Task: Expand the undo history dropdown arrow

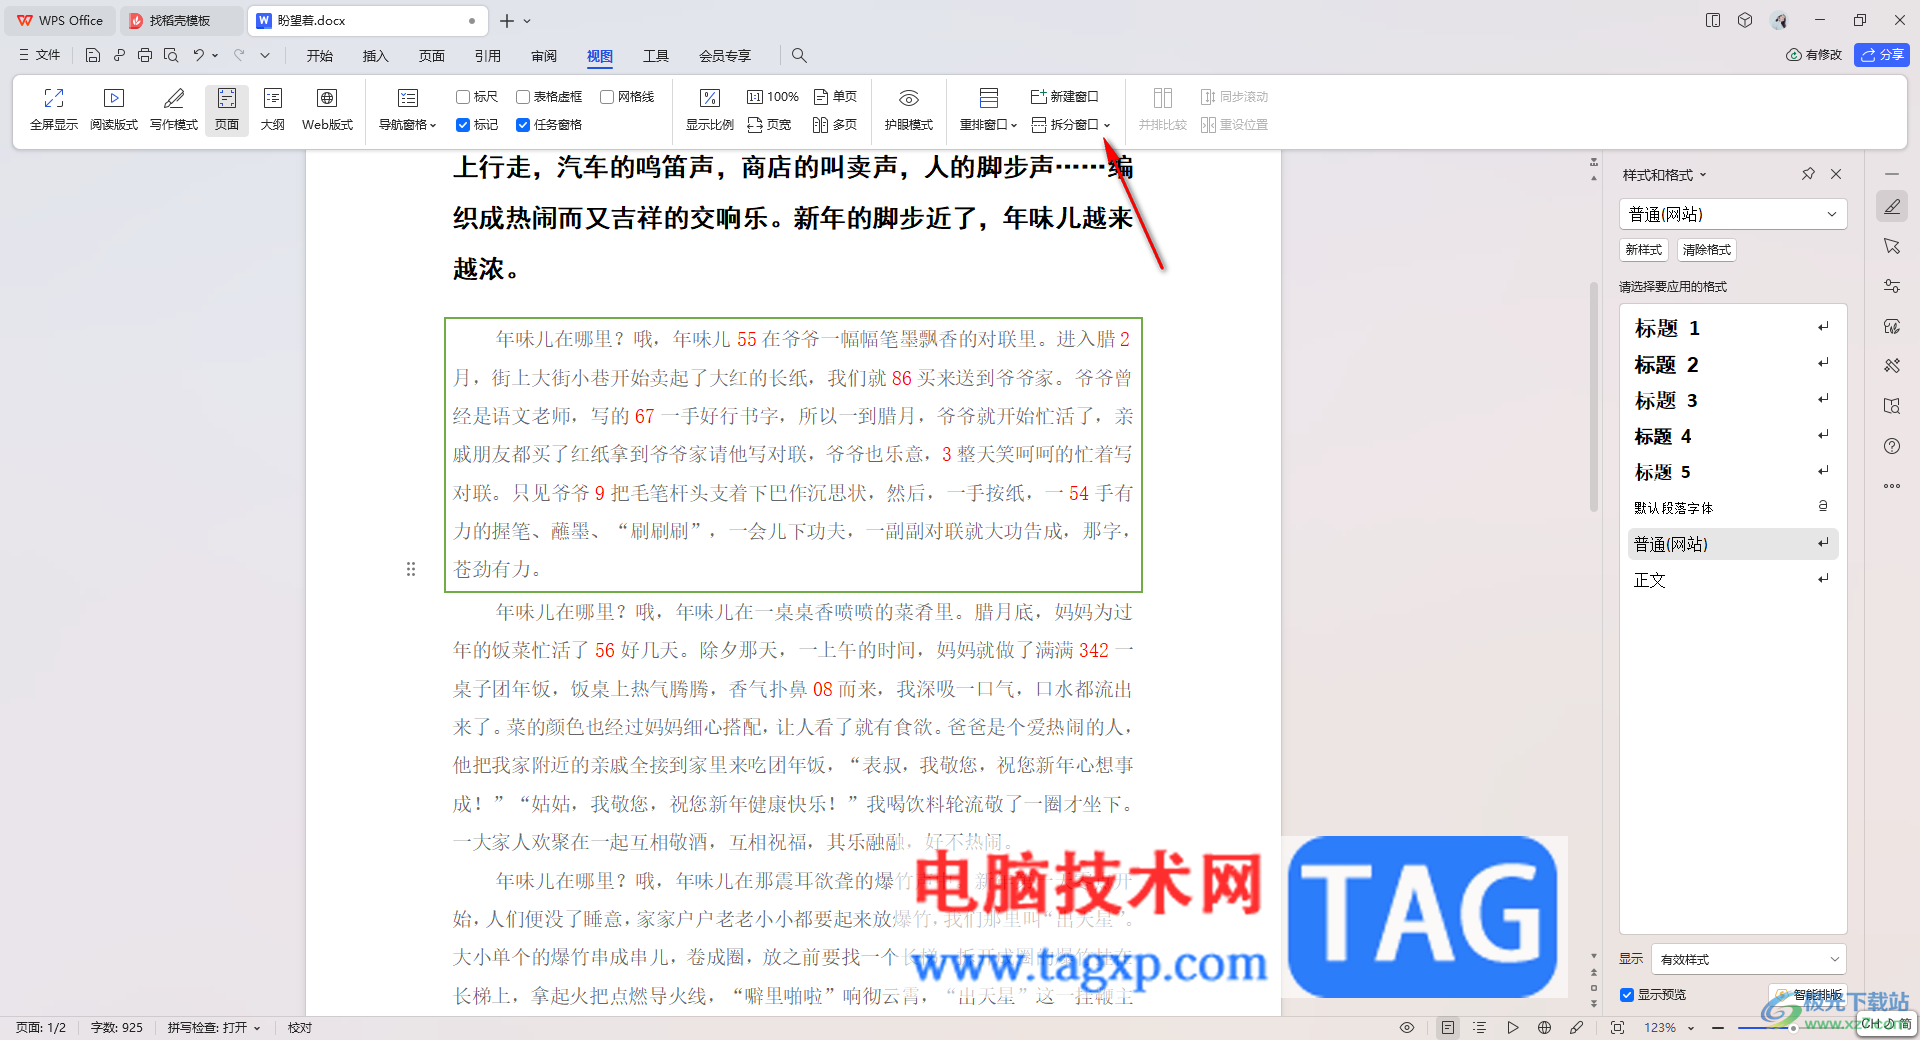Action: tap(215, 55)
